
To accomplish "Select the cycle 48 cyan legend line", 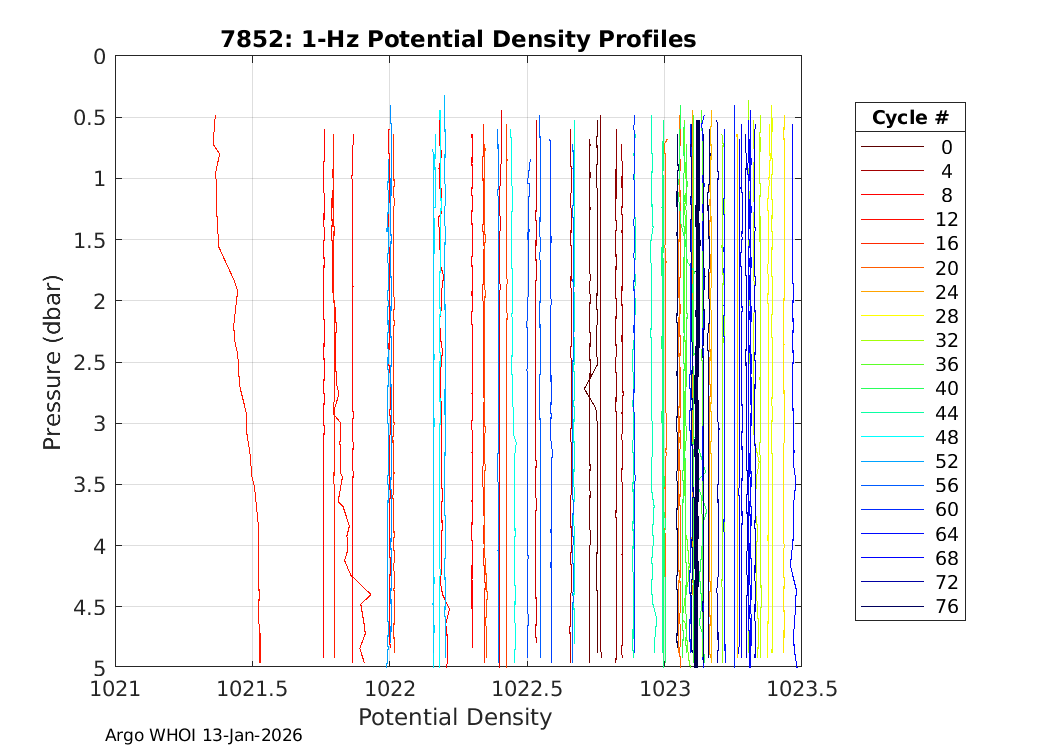I will coord(892,437).
